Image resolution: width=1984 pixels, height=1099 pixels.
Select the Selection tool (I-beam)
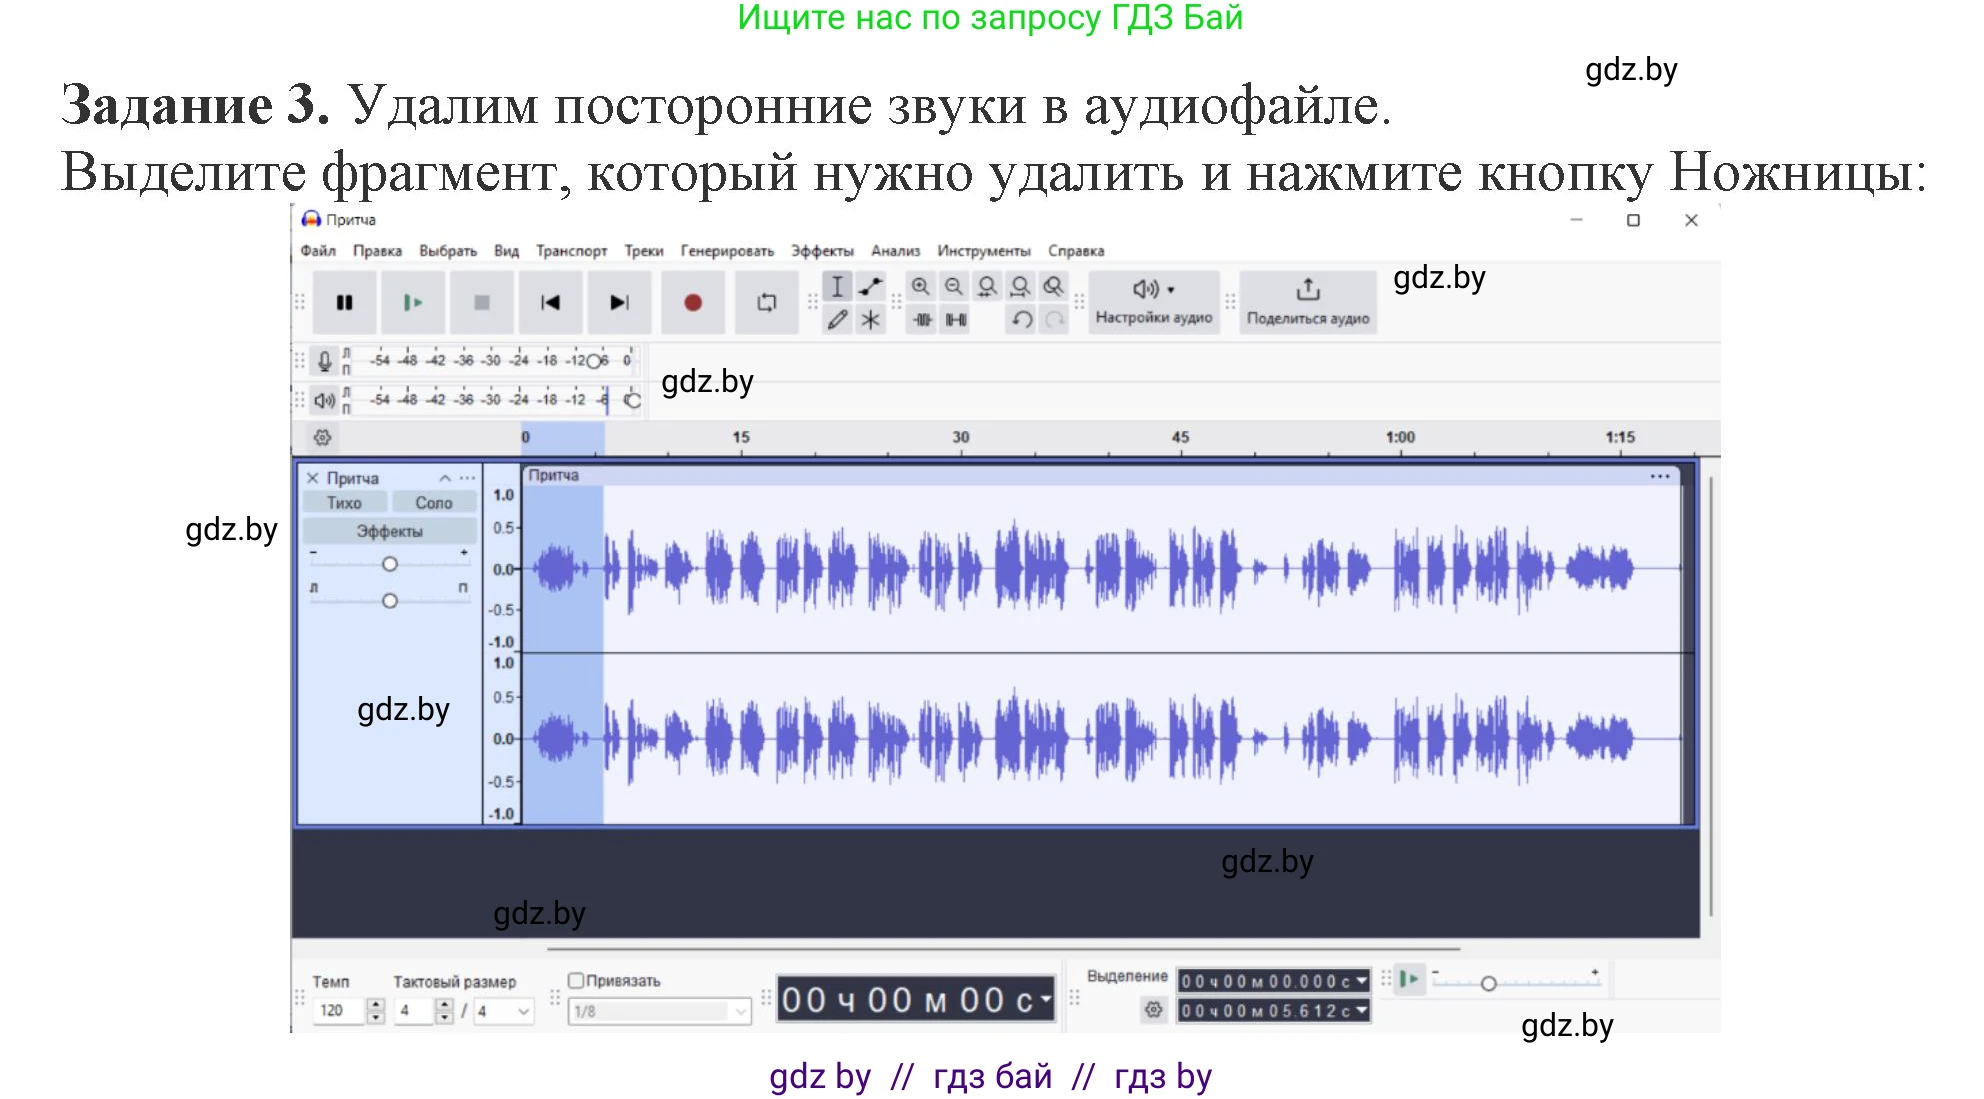pos(837,287)
